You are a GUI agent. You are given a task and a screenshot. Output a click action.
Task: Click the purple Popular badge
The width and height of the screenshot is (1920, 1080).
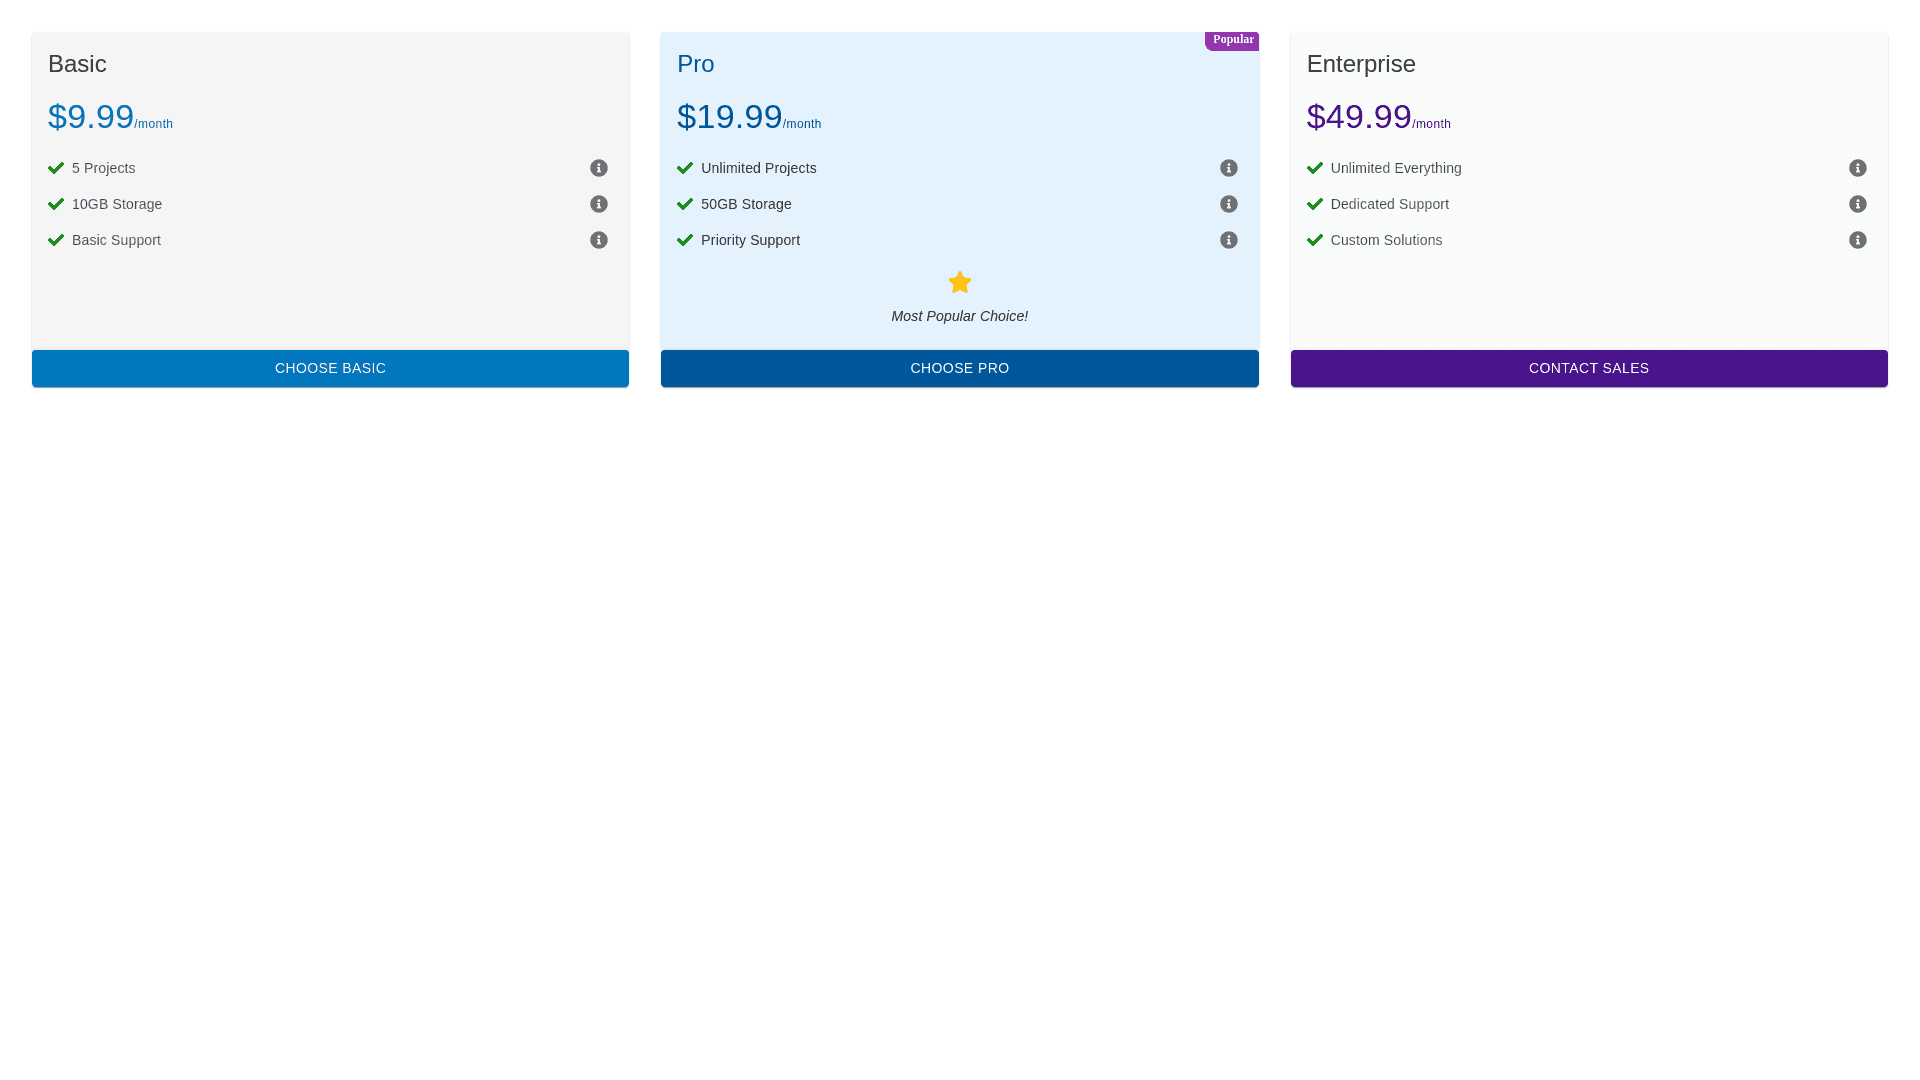[1232, 40]
